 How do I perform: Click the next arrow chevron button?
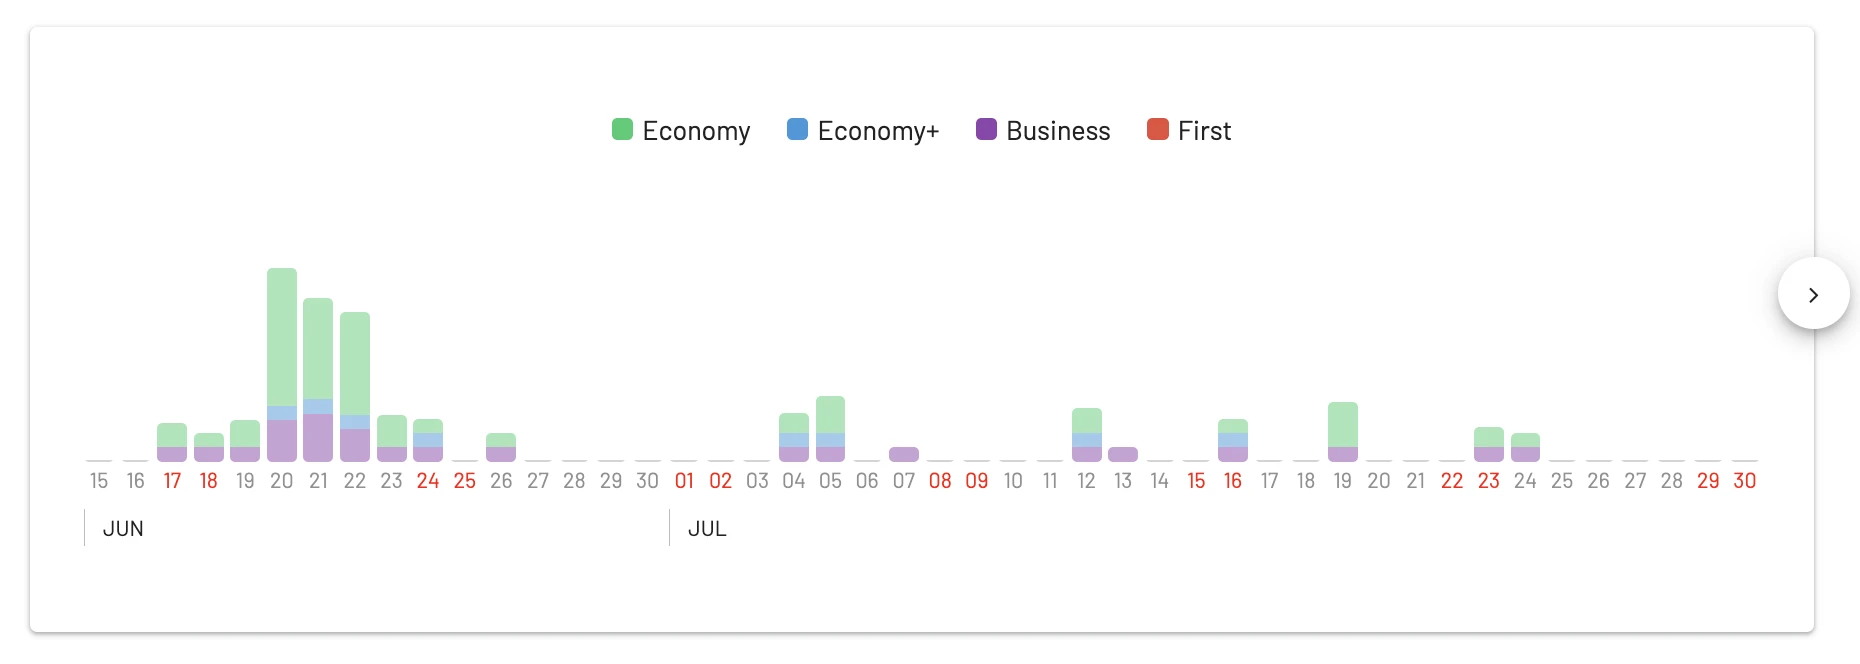click(x=1813, y=294)
